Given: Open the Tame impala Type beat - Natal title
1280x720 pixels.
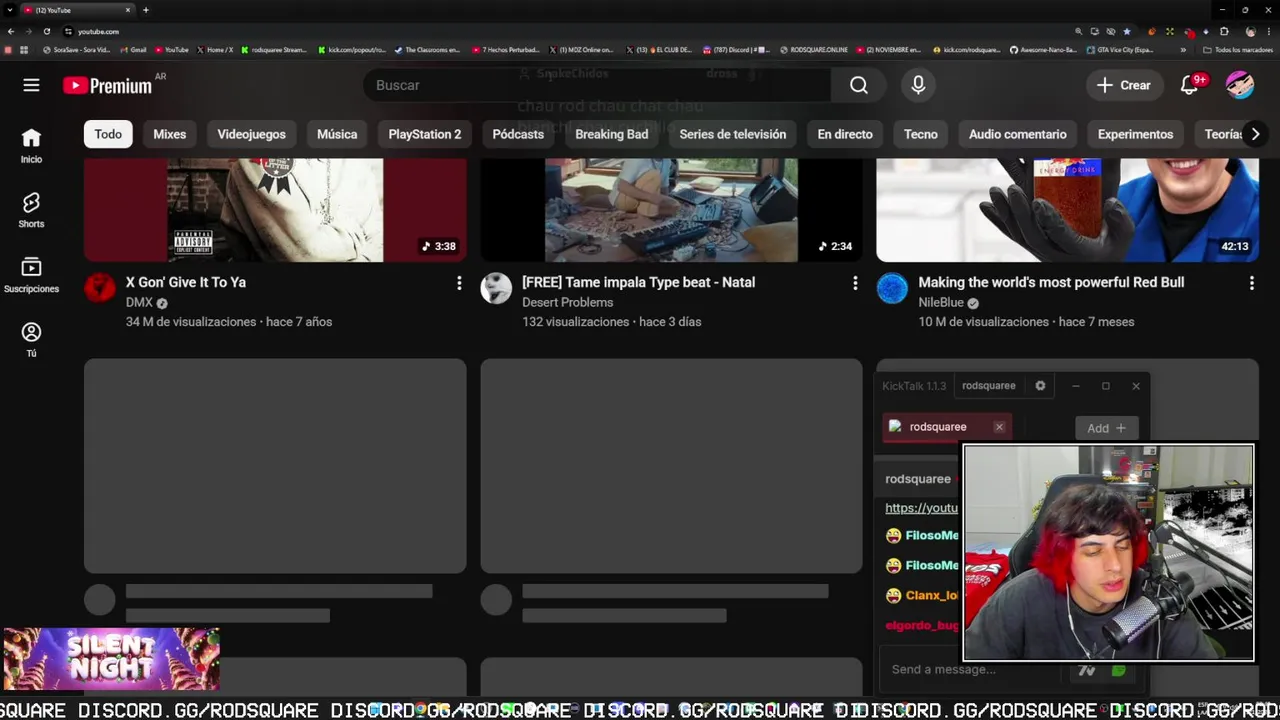Looking at the screenshot, I should click(x=638, y=282).
